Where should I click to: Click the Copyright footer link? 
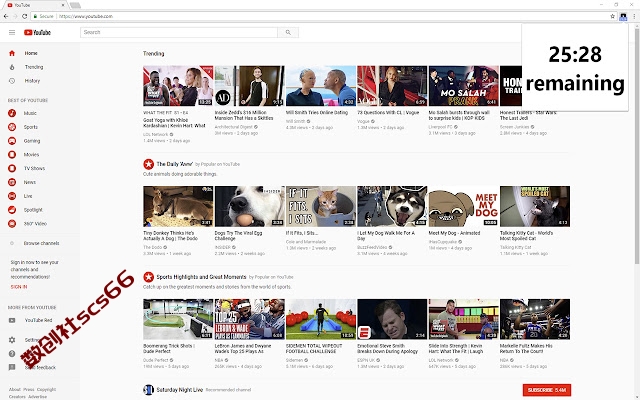pos(46,389)
